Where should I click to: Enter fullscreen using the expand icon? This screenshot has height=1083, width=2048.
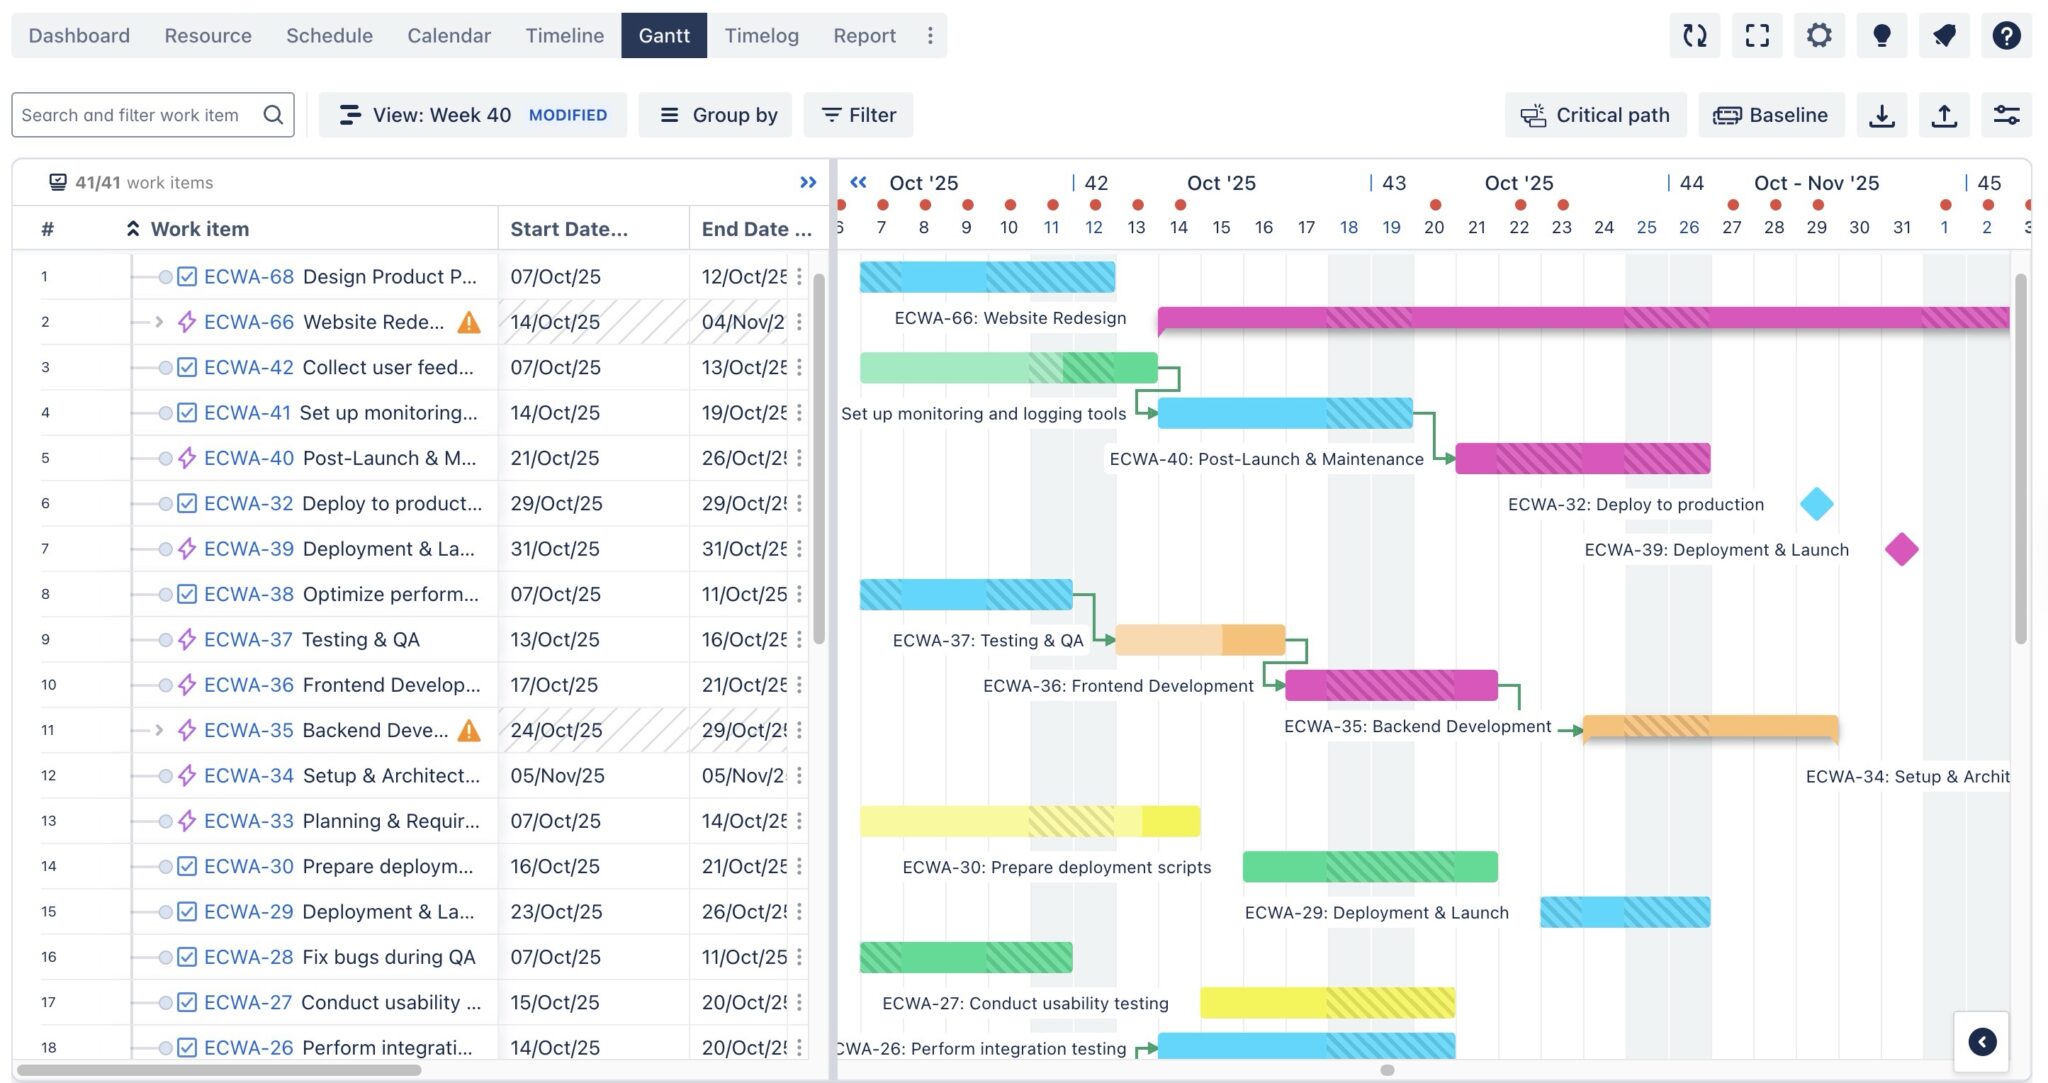point(1757,35)
